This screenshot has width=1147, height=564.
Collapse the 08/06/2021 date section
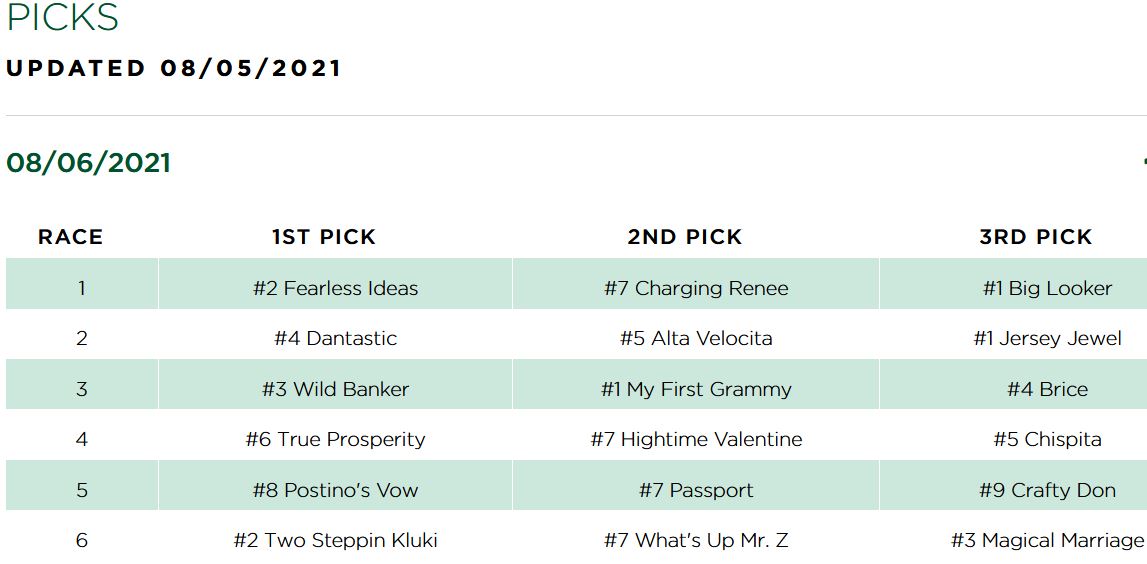(x=1143, y=162)
